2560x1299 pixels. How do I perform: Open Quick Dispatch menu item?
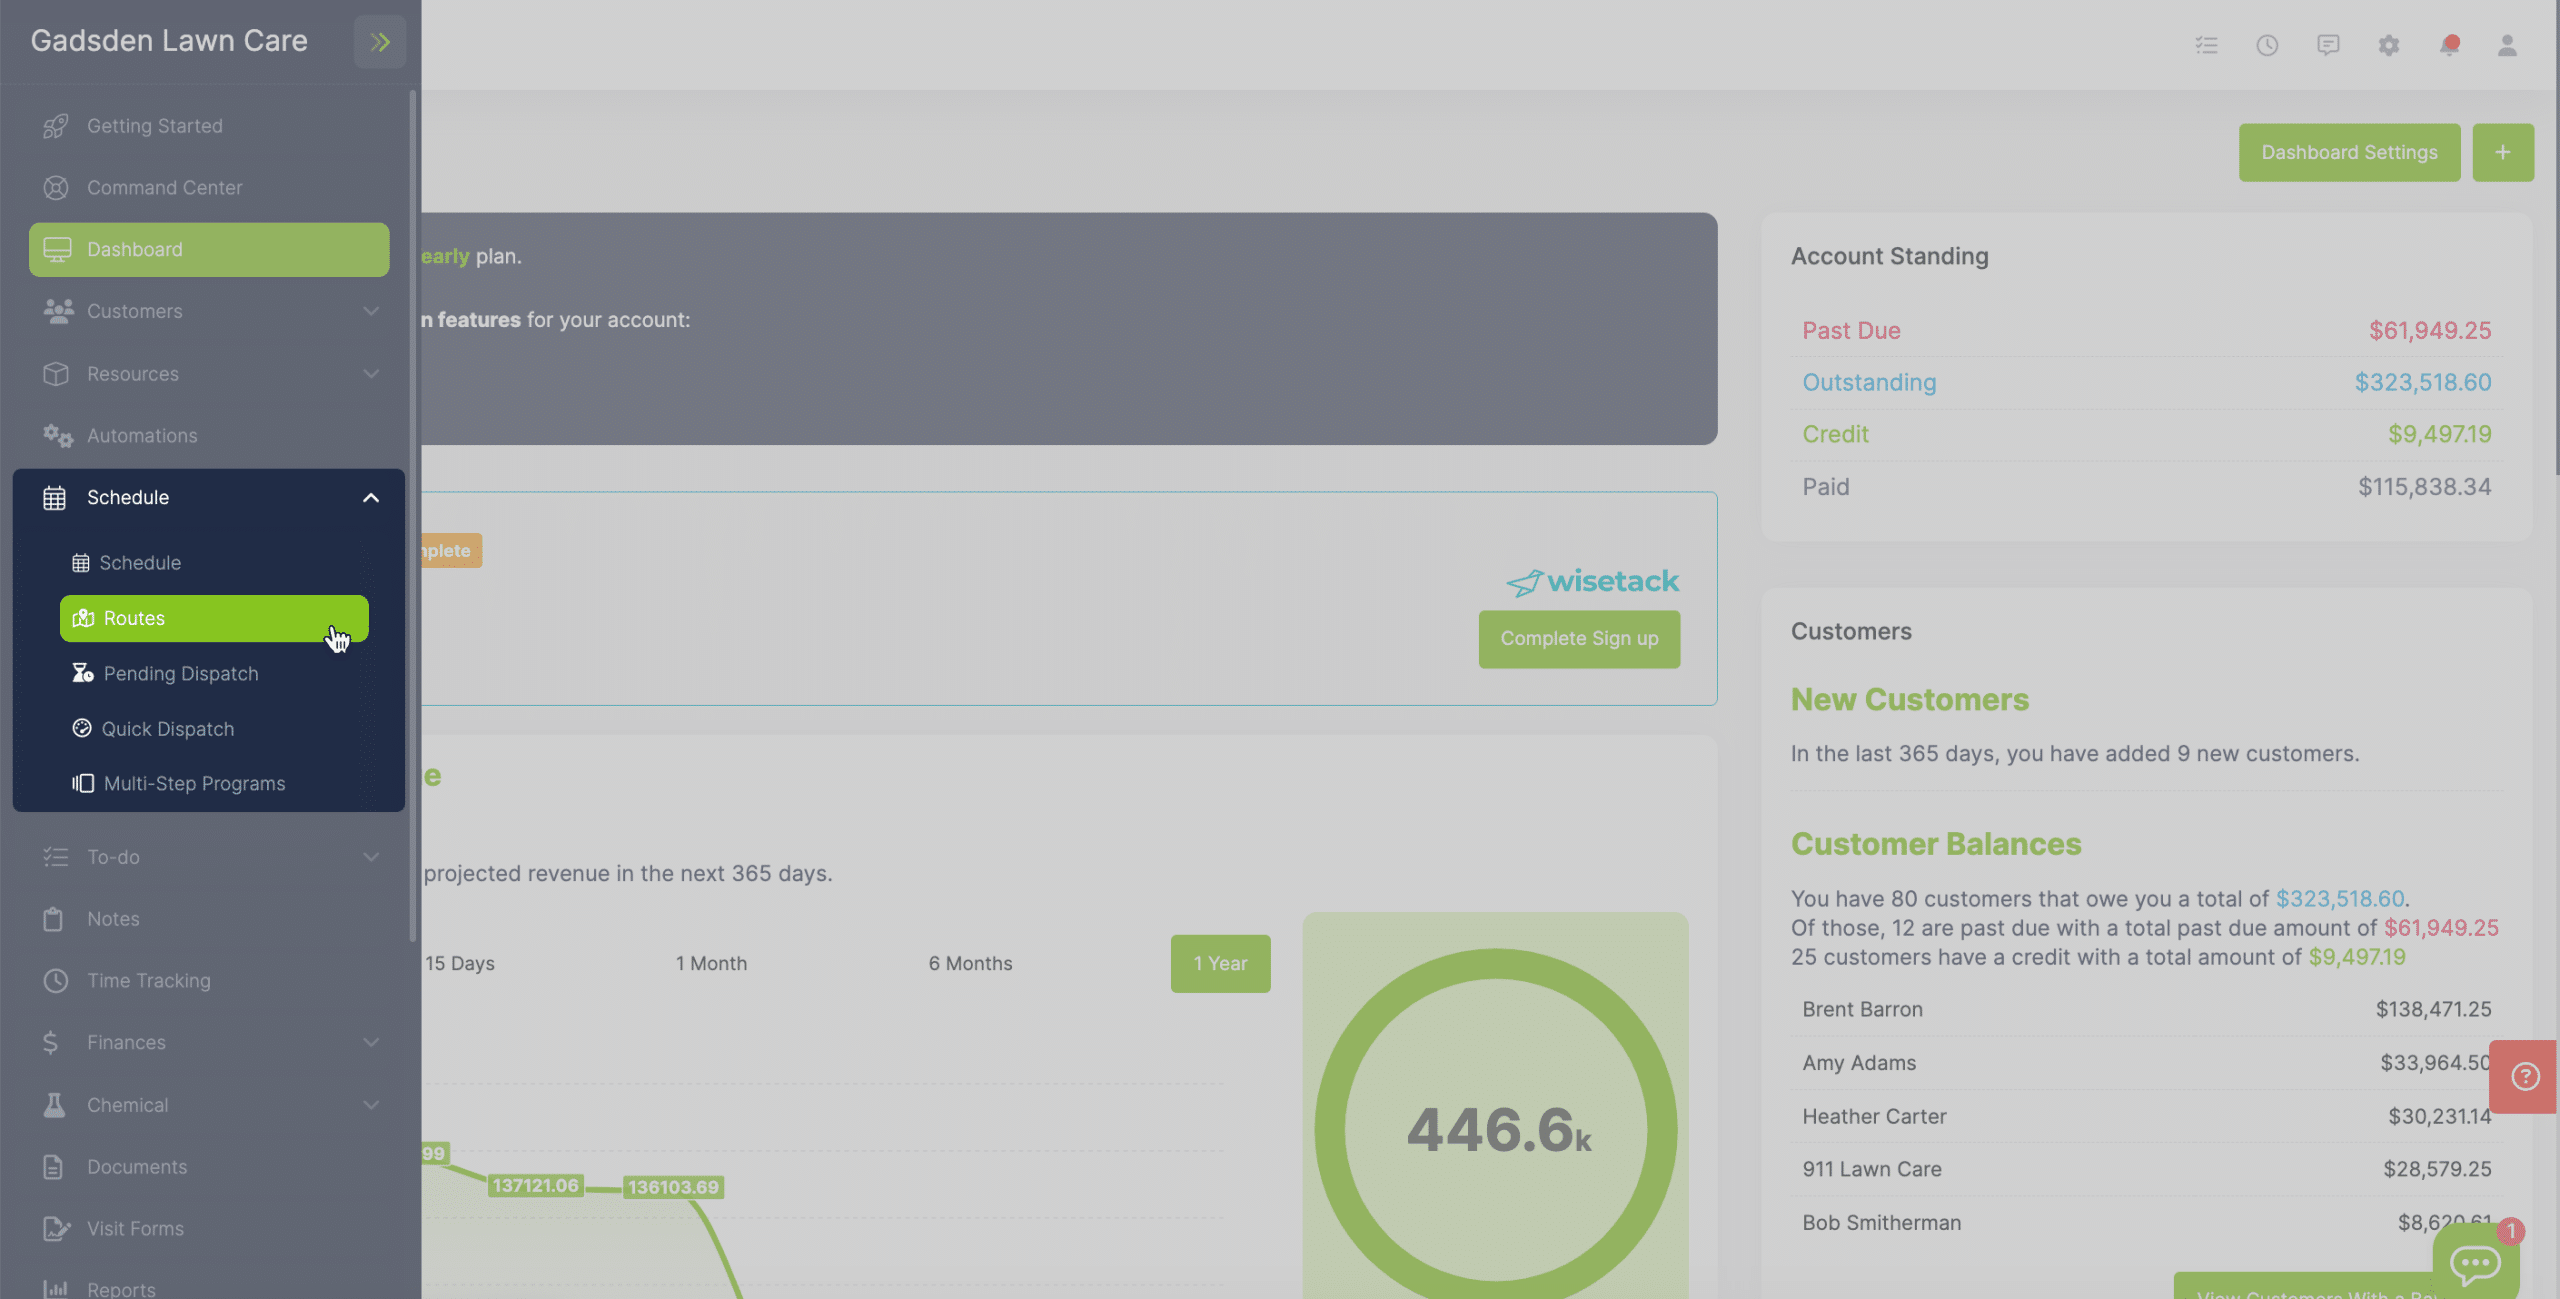tap(214, 729)
